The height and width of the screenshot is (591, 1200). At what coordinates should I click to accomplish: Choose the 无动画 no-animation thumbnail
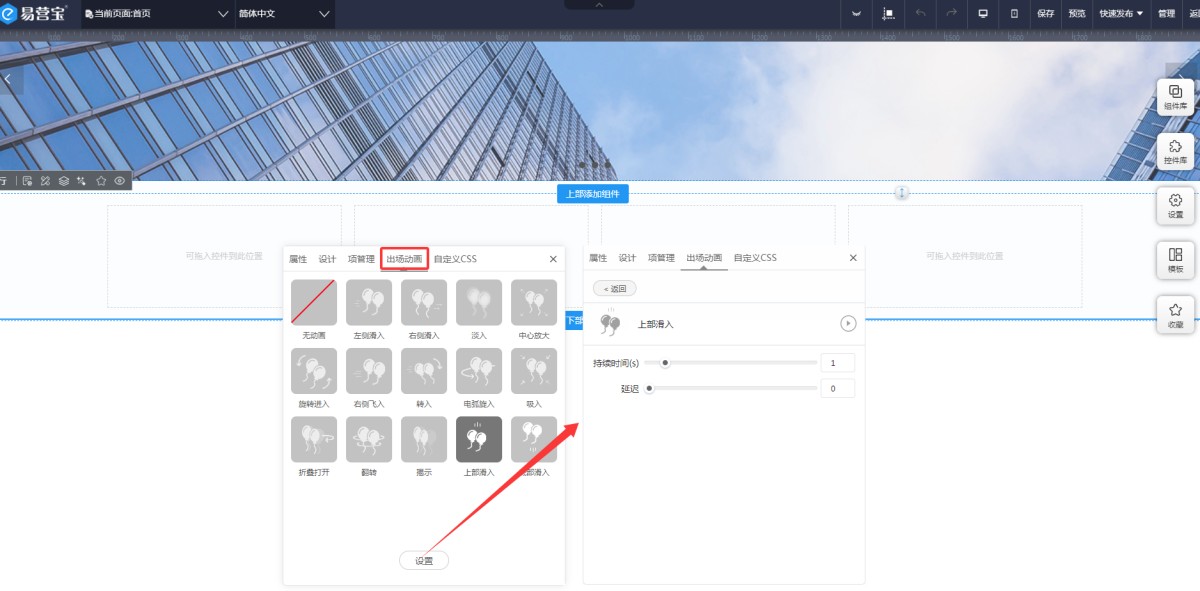click(x=313, y=303)
